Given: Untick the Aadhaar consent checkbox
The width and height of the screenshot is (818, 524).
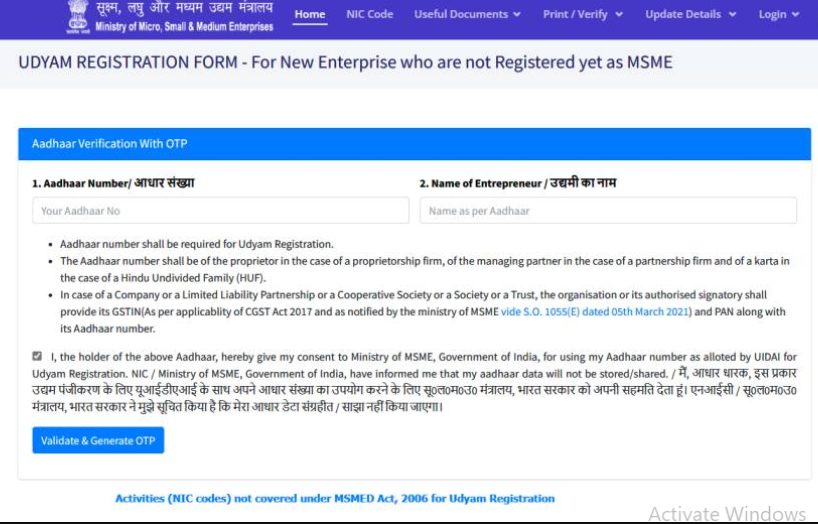Looking at the screenshot, I should 37,356.
